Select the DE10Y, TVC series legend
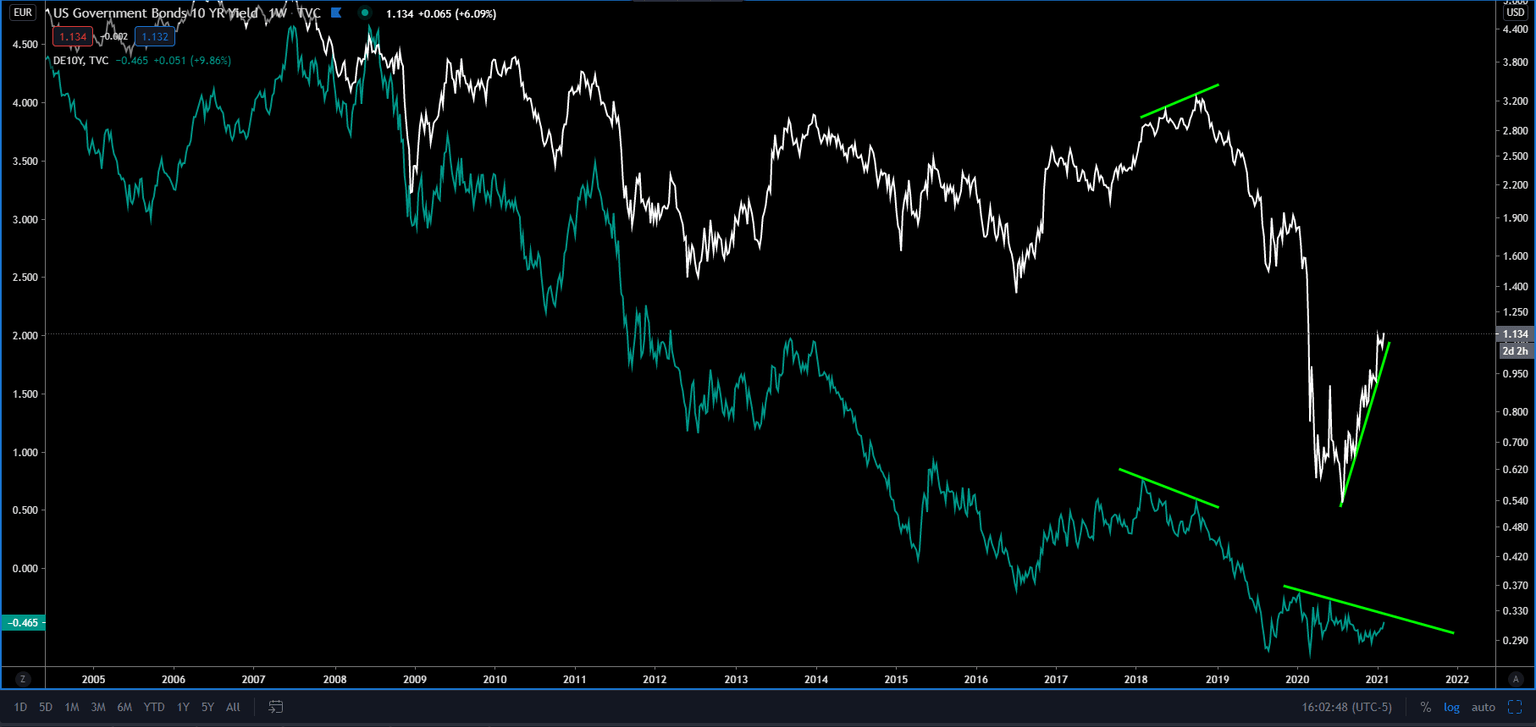Viewport: 1536px width, 727px height. (x=81, y=60)
